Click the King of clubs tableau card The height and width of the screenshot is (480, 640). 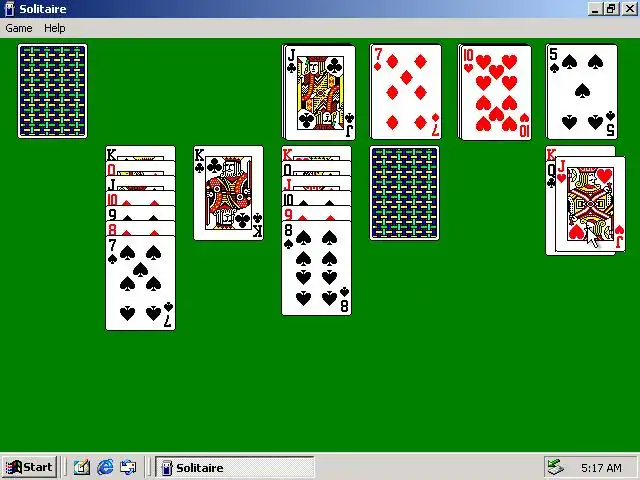tap(229, 193)
